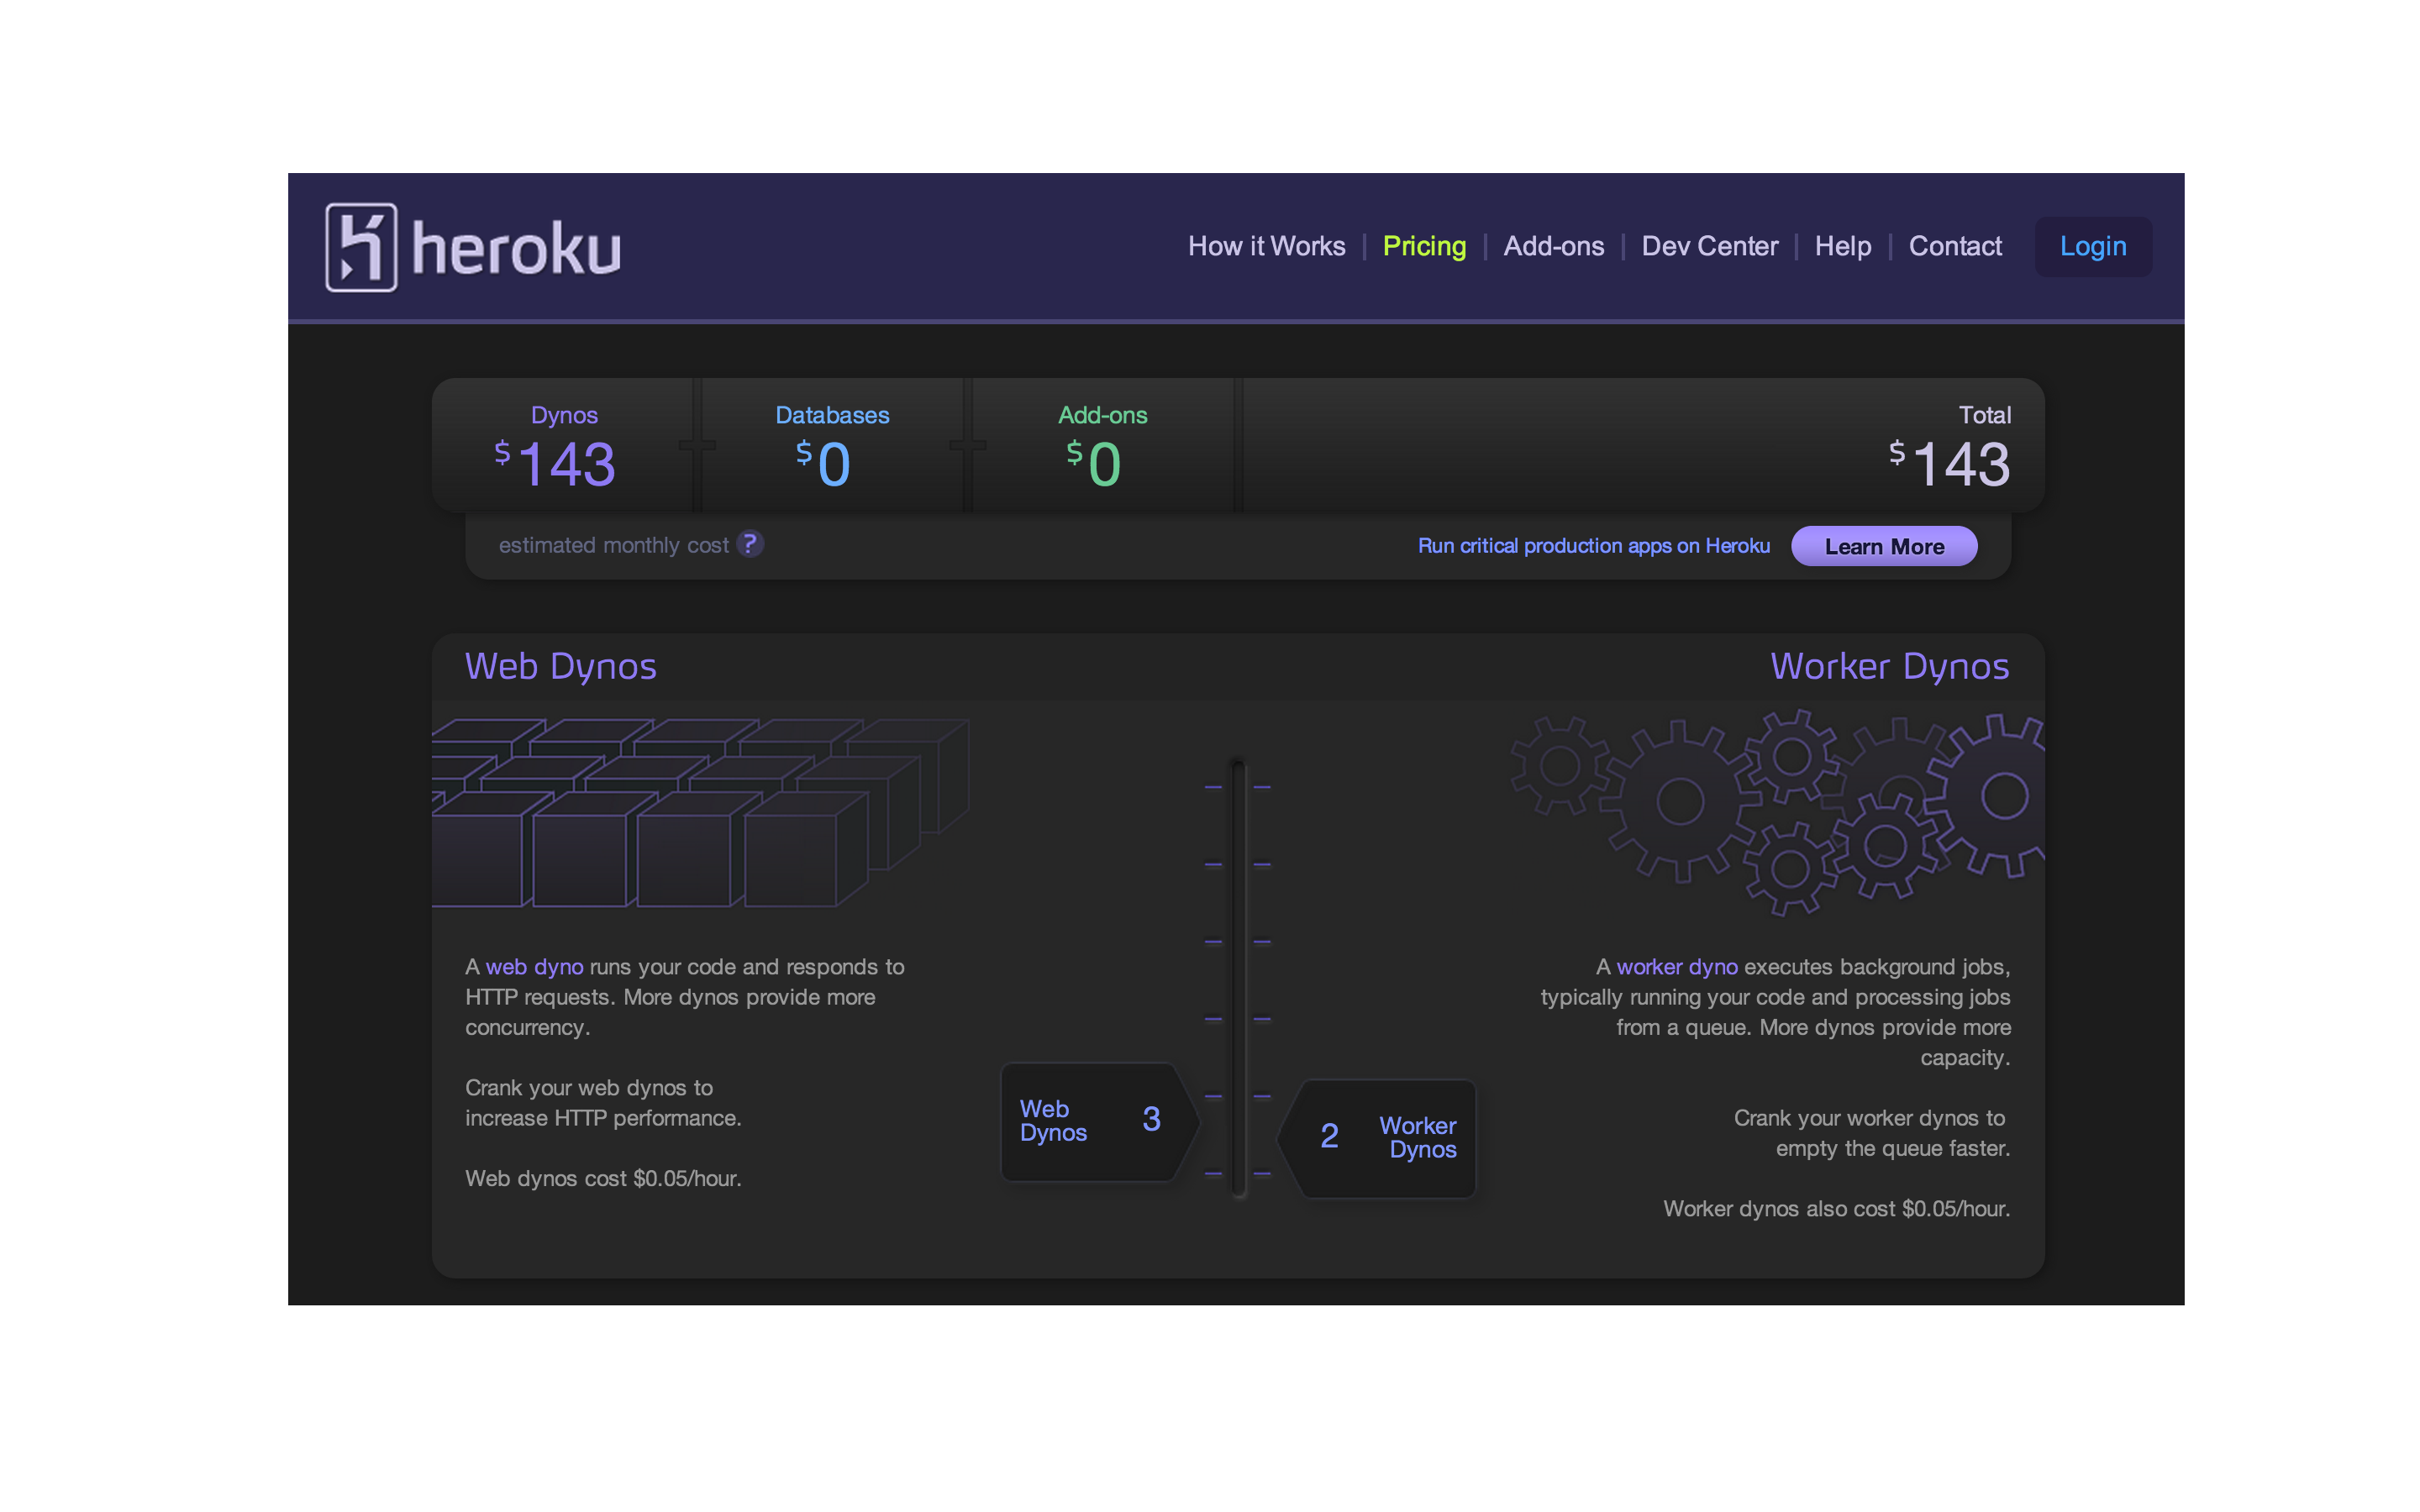Click the Web Dynos heading
The height and width of the screenshot is (1512, 2420).
(560, 667)
